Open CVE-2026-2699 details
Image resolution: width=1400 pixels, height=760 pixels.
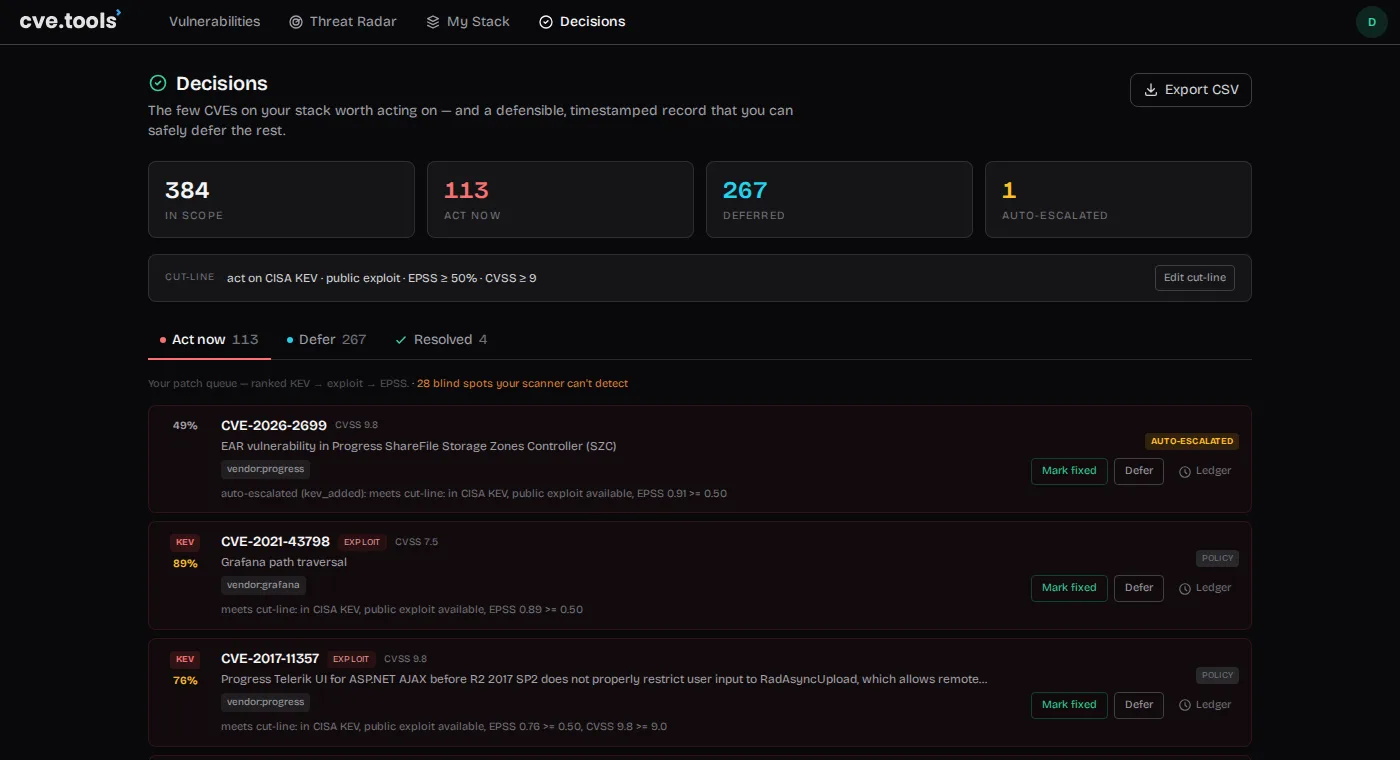[x=274, y=425]
